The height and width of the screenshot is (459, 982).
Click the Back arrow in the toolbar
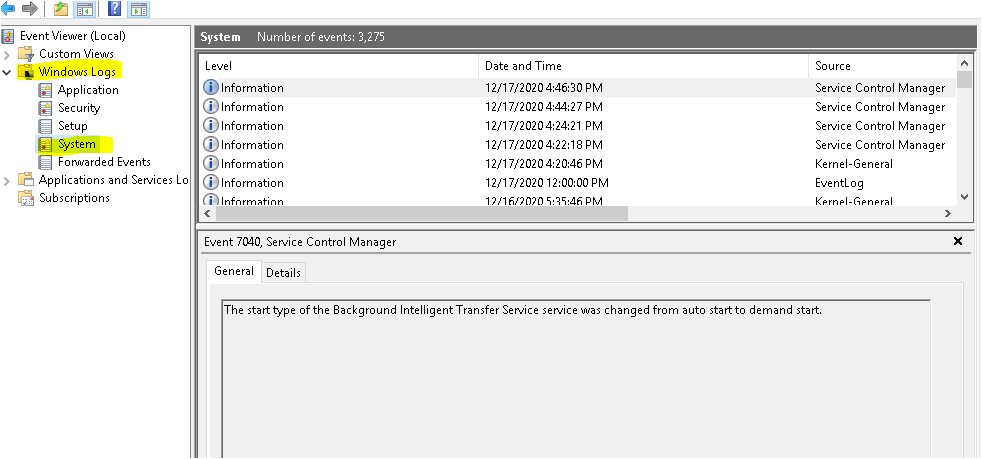(9, 9)
